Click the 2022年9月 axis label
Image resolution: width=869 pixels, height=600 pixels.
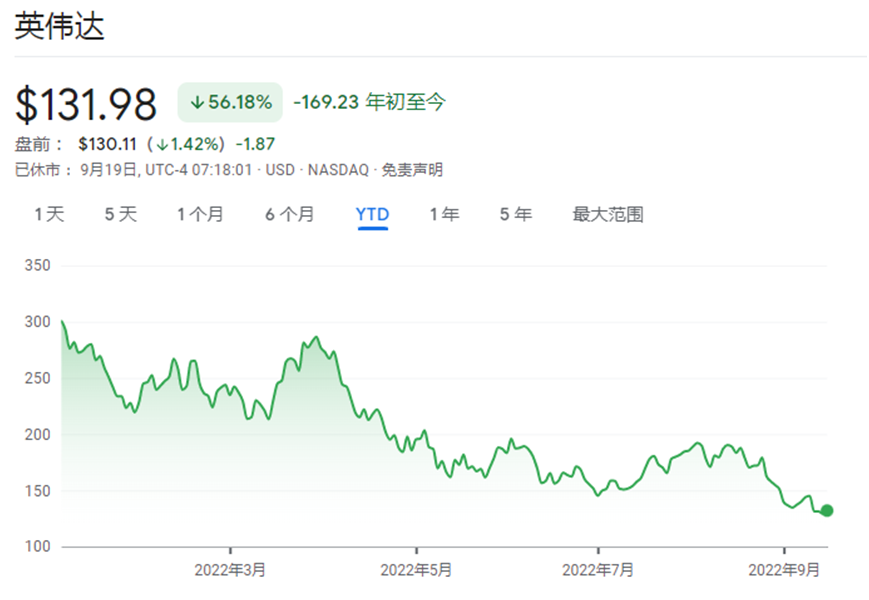point(784,570)
